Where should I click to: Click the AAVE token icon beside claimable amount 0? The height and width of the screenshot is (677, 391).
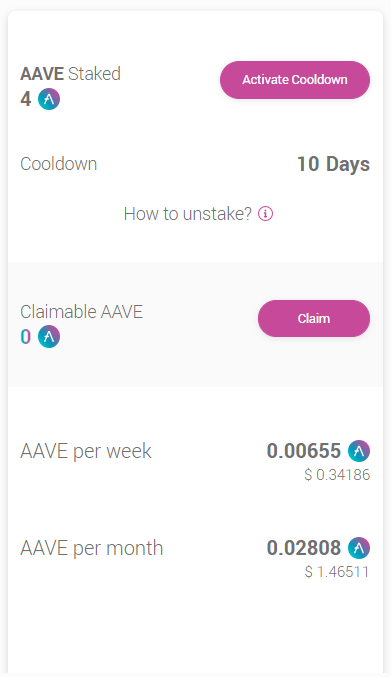pyautogui.click(x=49, y=337)
